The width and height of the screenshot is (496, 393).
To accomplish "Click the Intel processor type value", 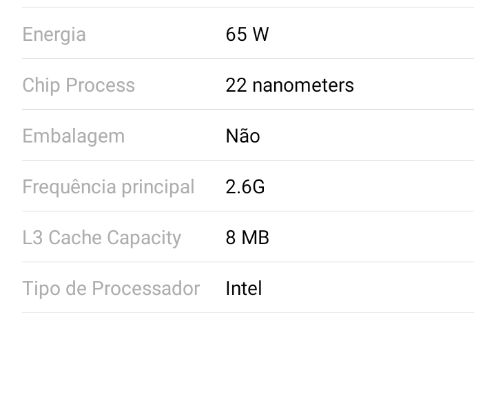I will coord(244,288).
